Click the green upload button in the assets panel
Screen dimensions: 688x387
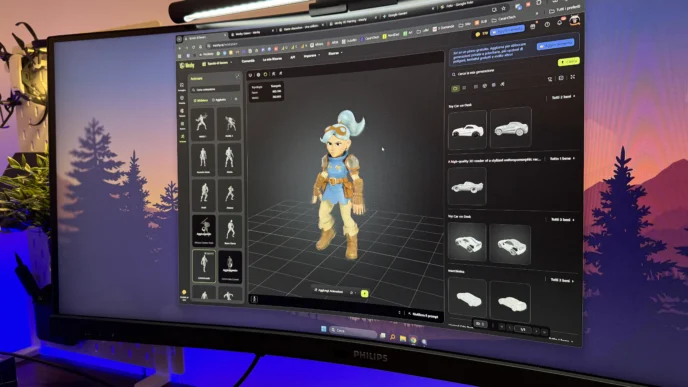569,61
